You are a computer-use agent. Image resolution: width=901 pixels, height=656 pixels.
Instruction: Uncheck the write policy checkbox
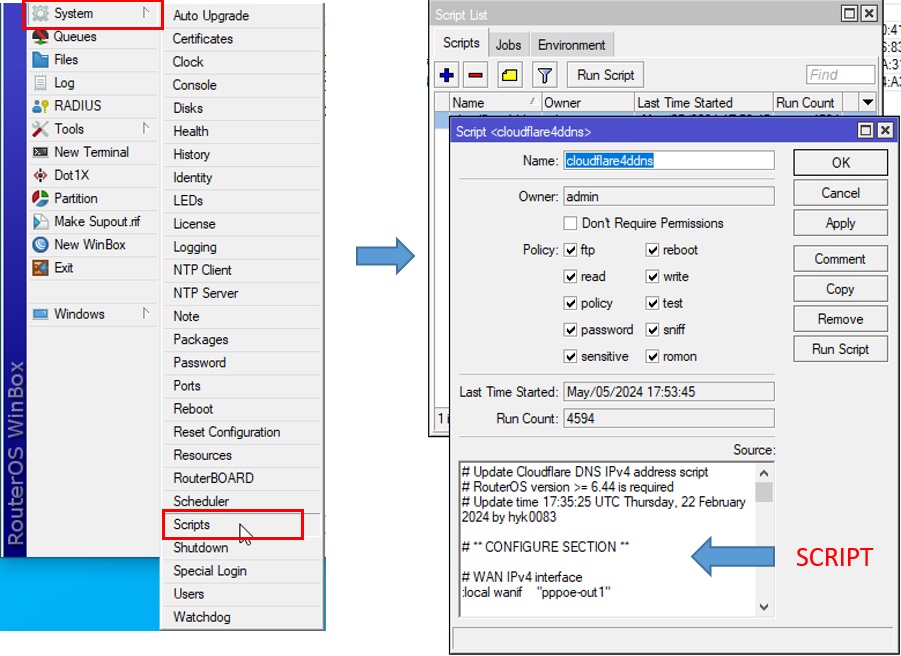coord(652,276)
